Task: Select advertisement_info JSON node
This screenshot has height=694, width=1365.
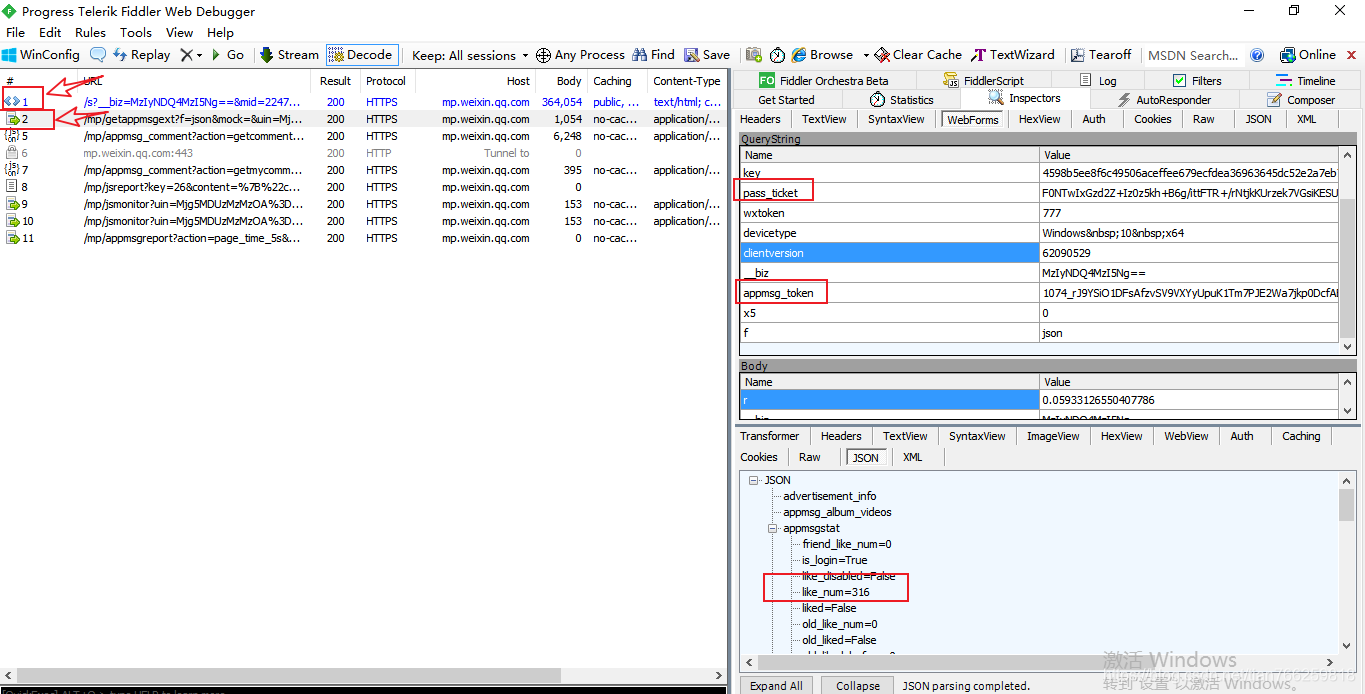Action: click(830, 496)
